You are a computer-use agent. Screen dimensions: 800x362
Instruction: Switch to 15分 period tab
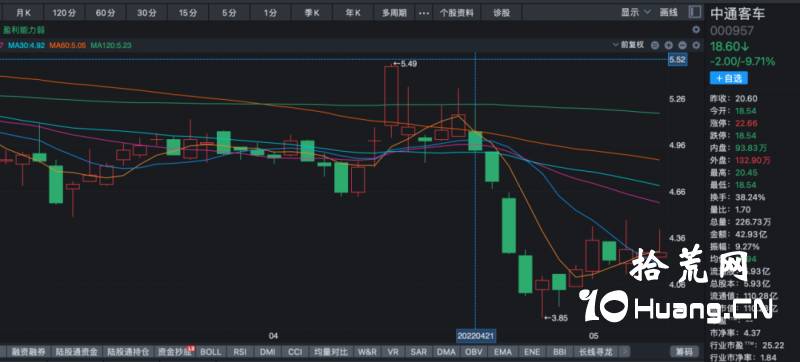pyautogui.click(x=188, y=13)
